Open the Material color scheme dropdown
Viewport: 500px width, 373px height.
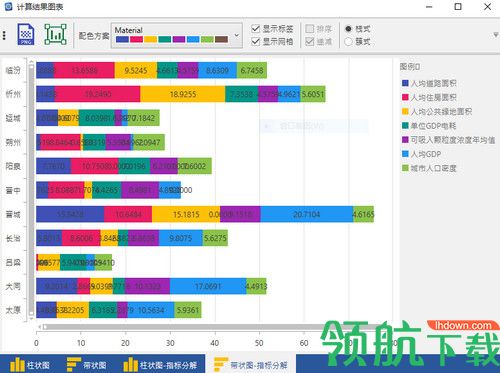[177, 35]
